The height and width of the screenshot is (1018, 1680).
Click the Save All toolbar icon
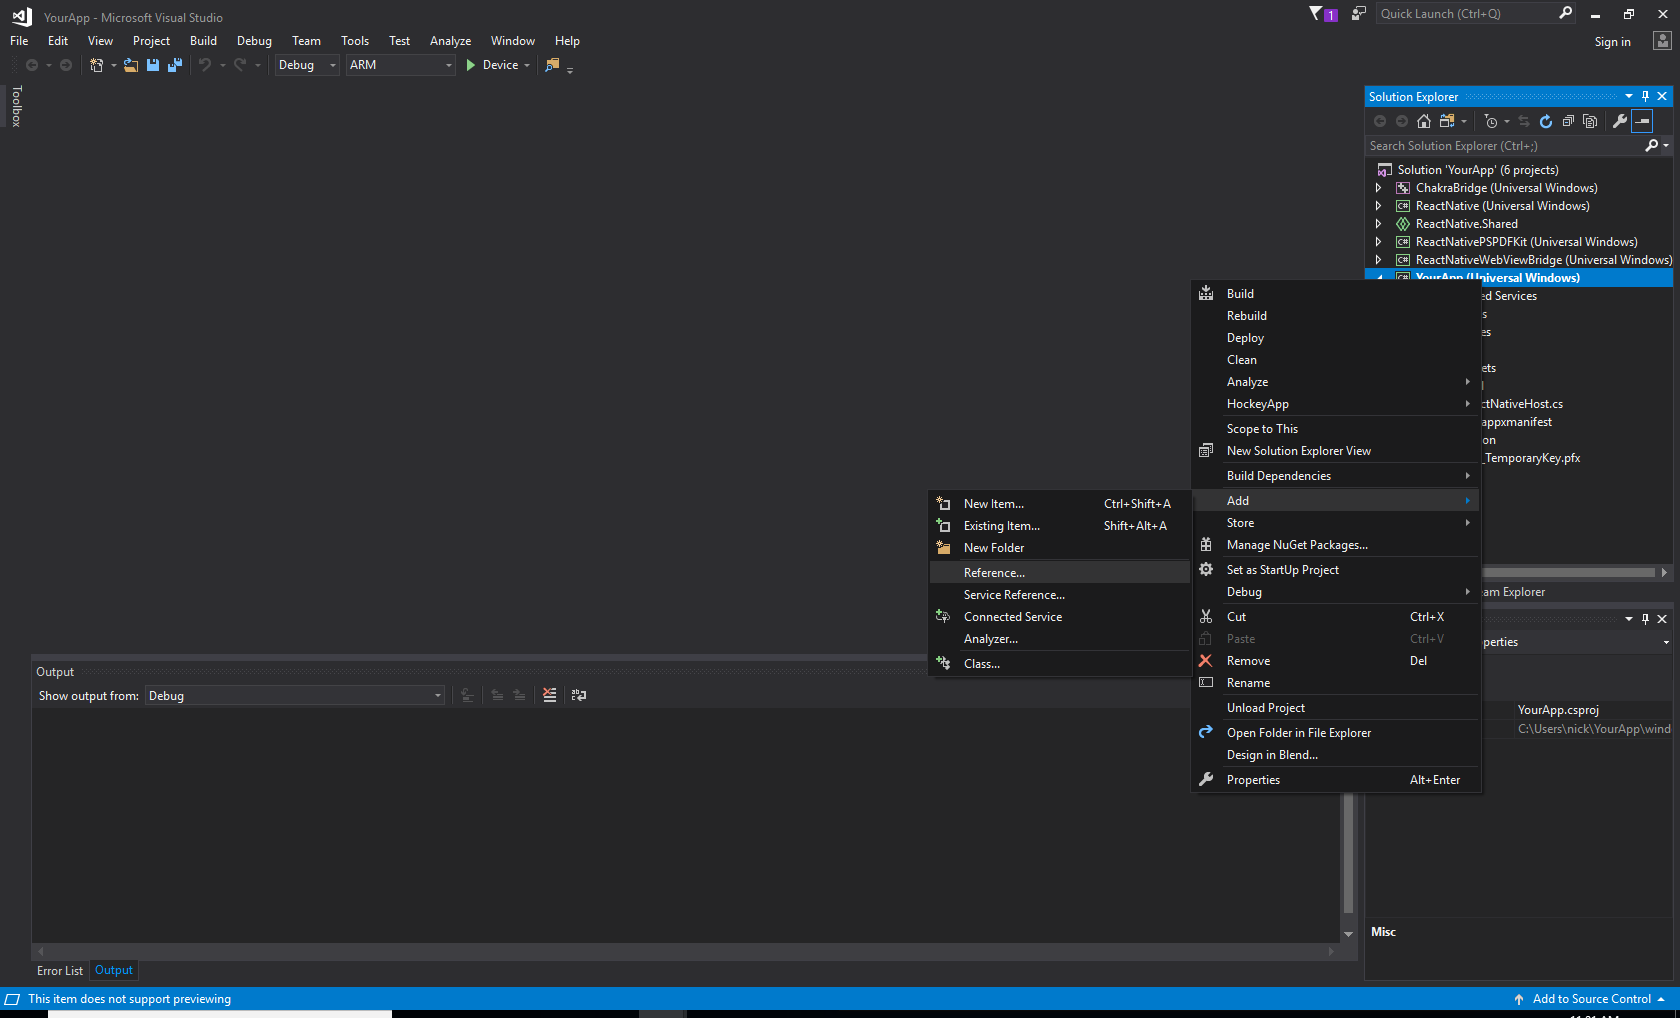tap(175, 65)
